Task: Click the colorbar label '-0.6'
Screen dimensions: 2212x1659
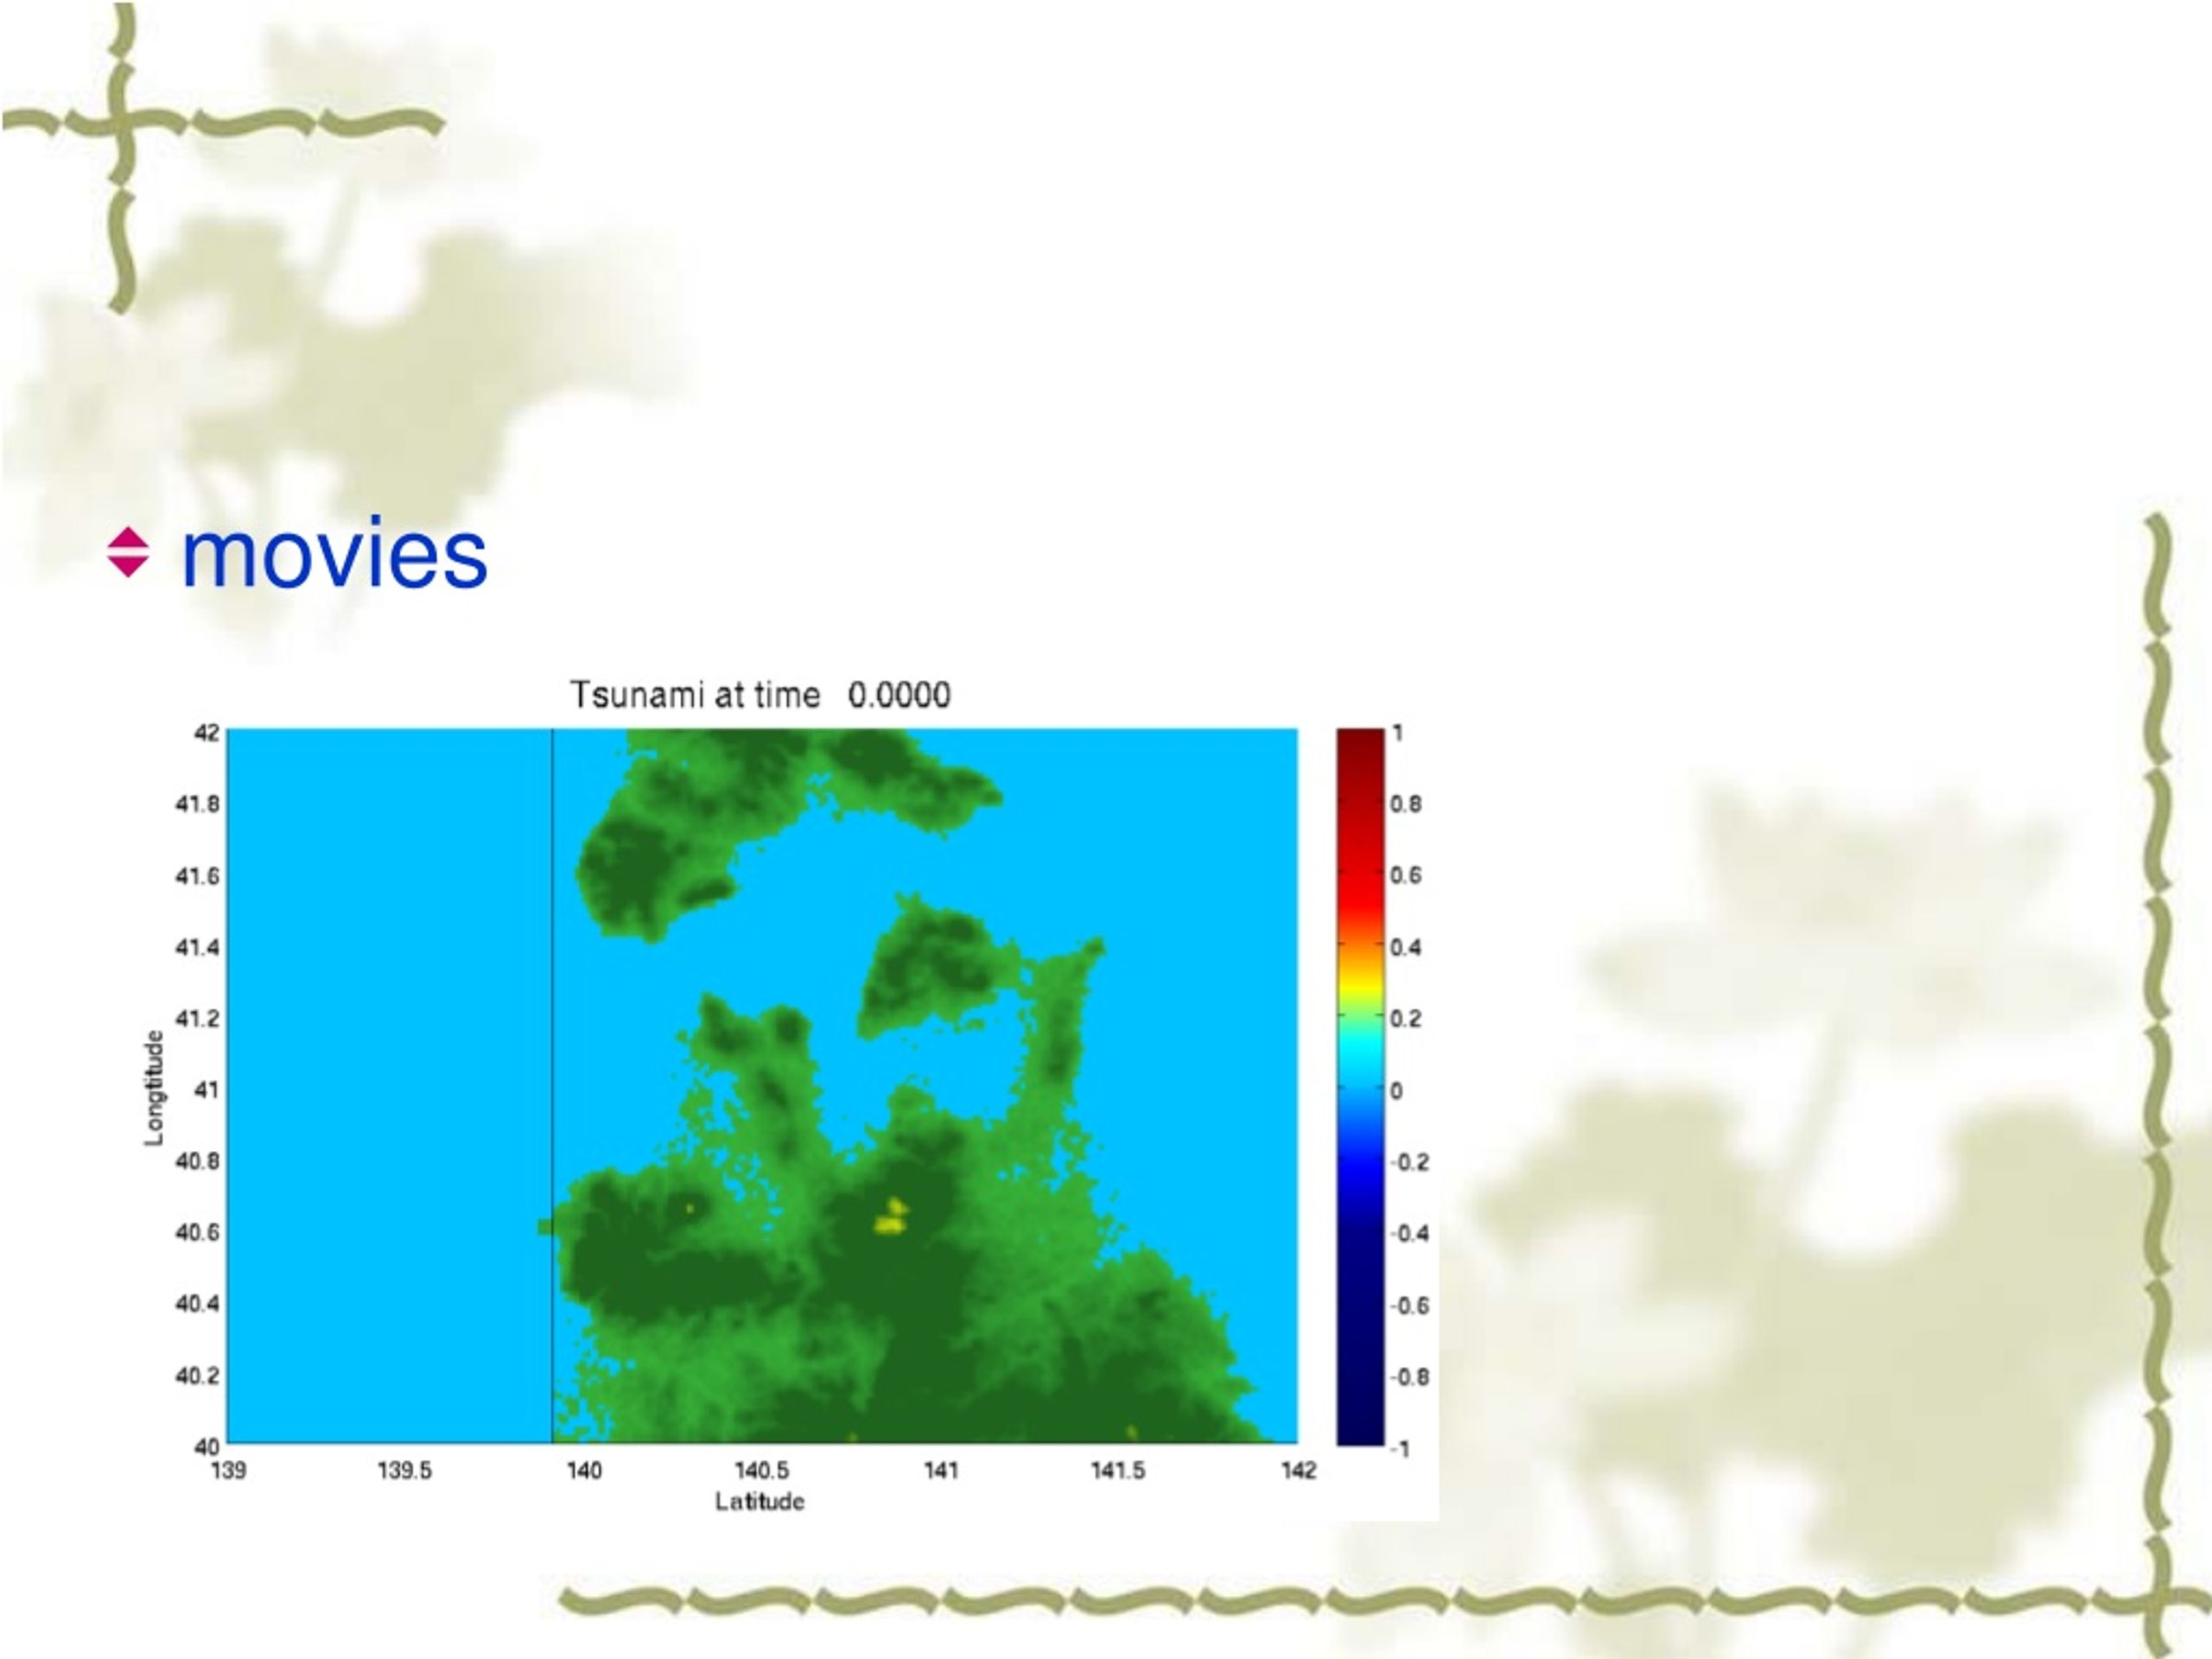Action: click(x=1410, y=1305)
